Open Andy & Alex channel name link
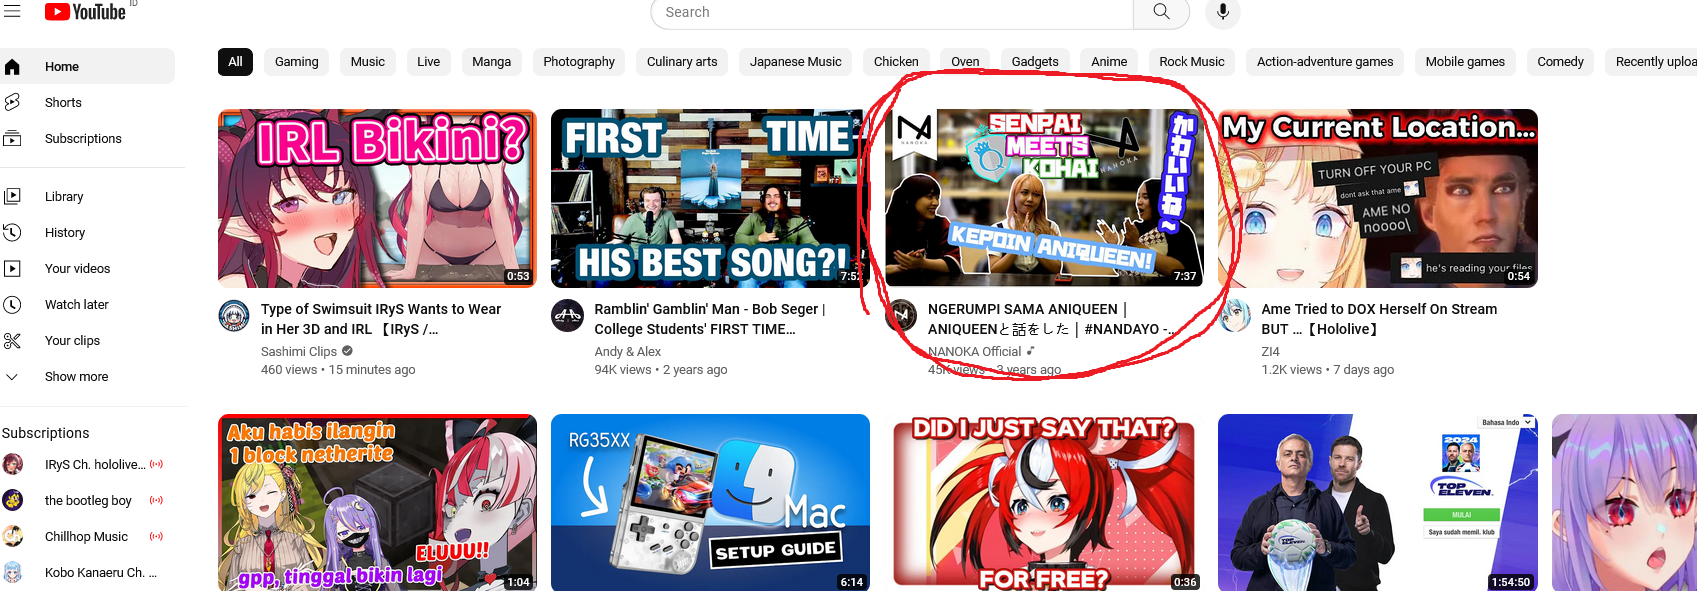 pos(627,352)
